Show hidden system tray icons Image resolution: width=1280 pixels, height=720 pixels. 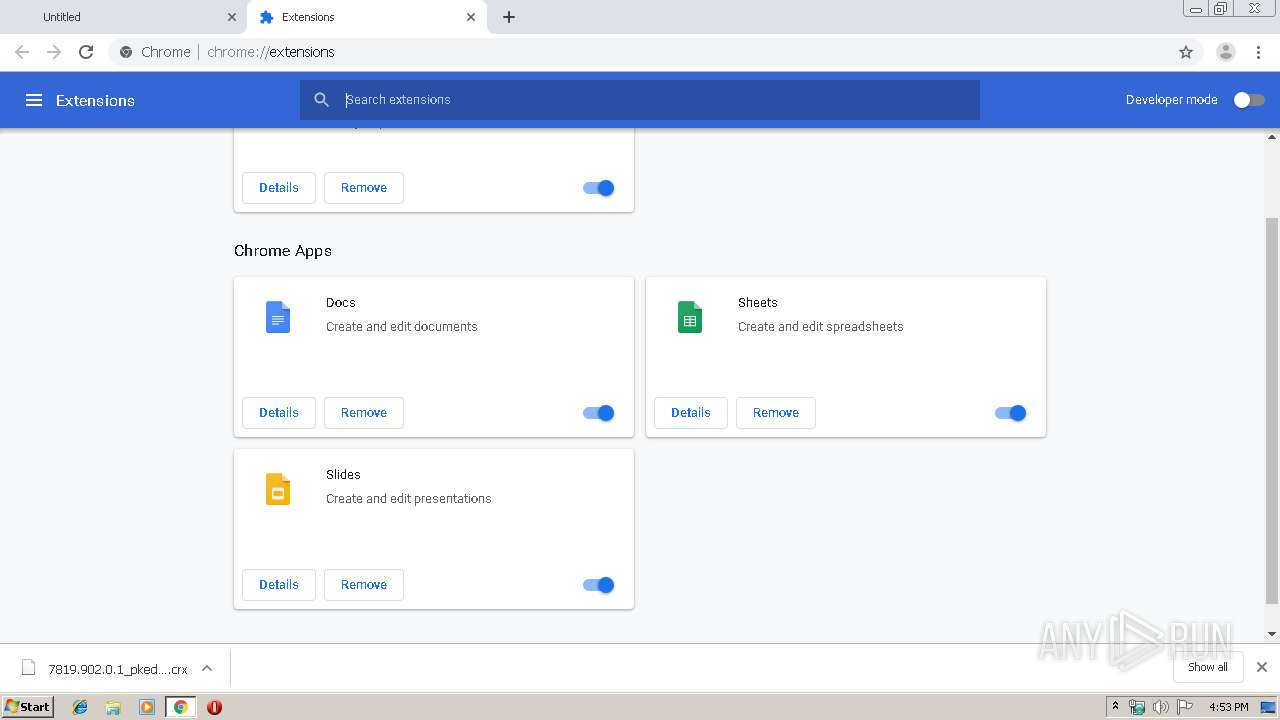point(1115,707)
